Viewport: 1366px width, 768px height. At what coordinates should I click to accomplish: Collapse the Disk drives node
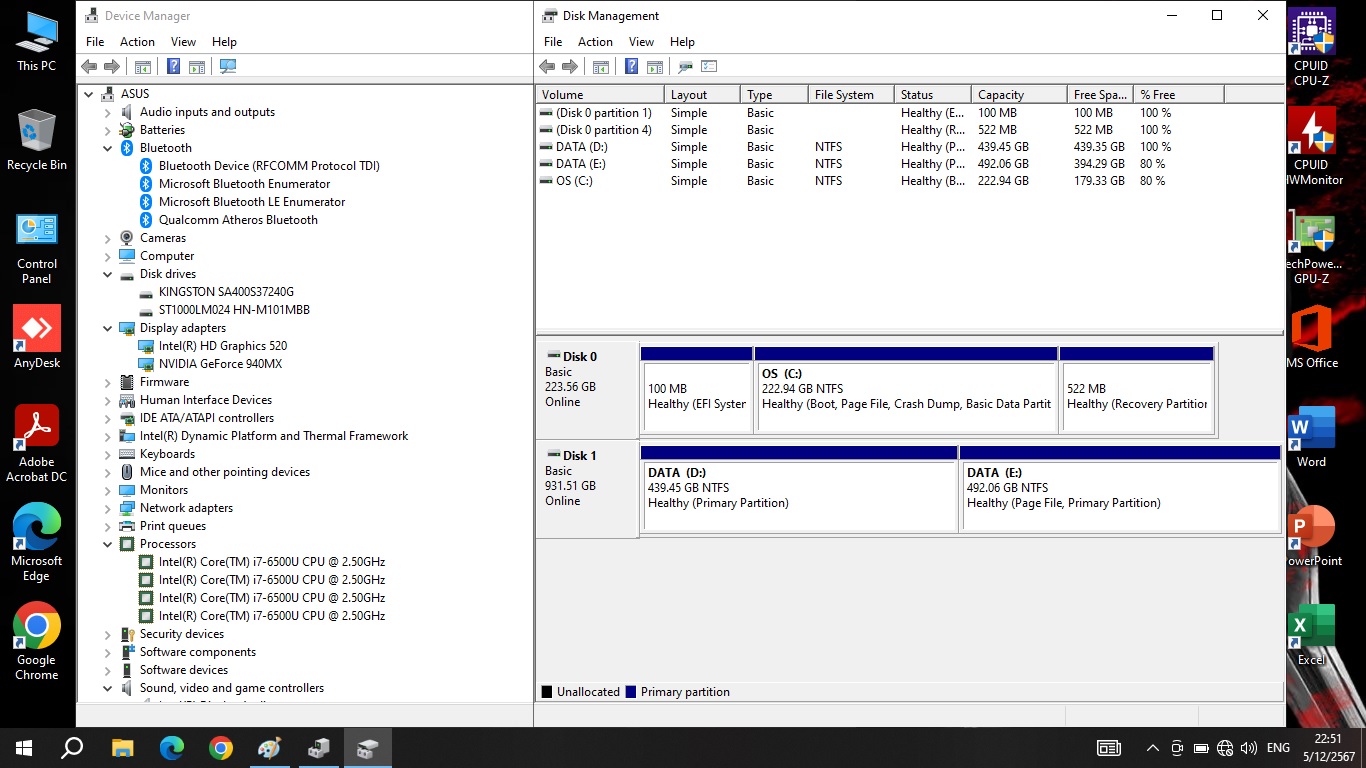[107, 274]
